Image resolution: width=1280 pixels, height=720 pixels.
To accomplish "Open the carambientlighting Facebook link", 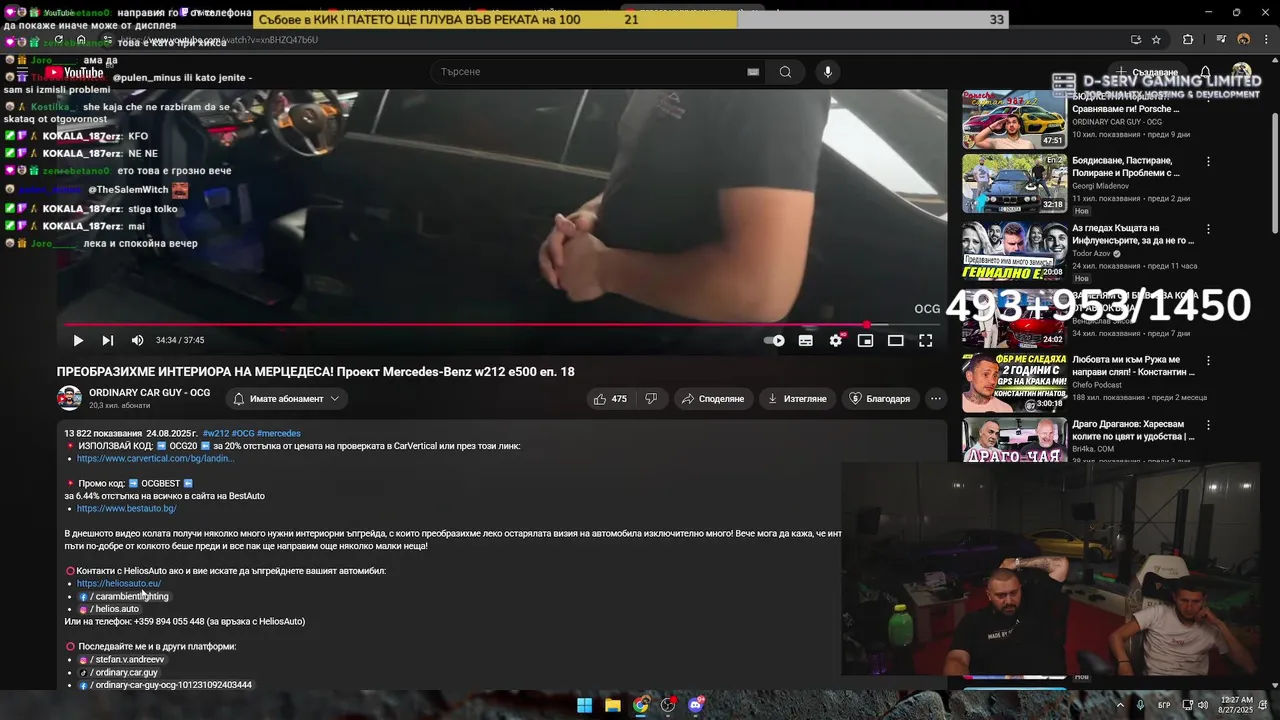I will pyautogui.click(x=124, y=596).
